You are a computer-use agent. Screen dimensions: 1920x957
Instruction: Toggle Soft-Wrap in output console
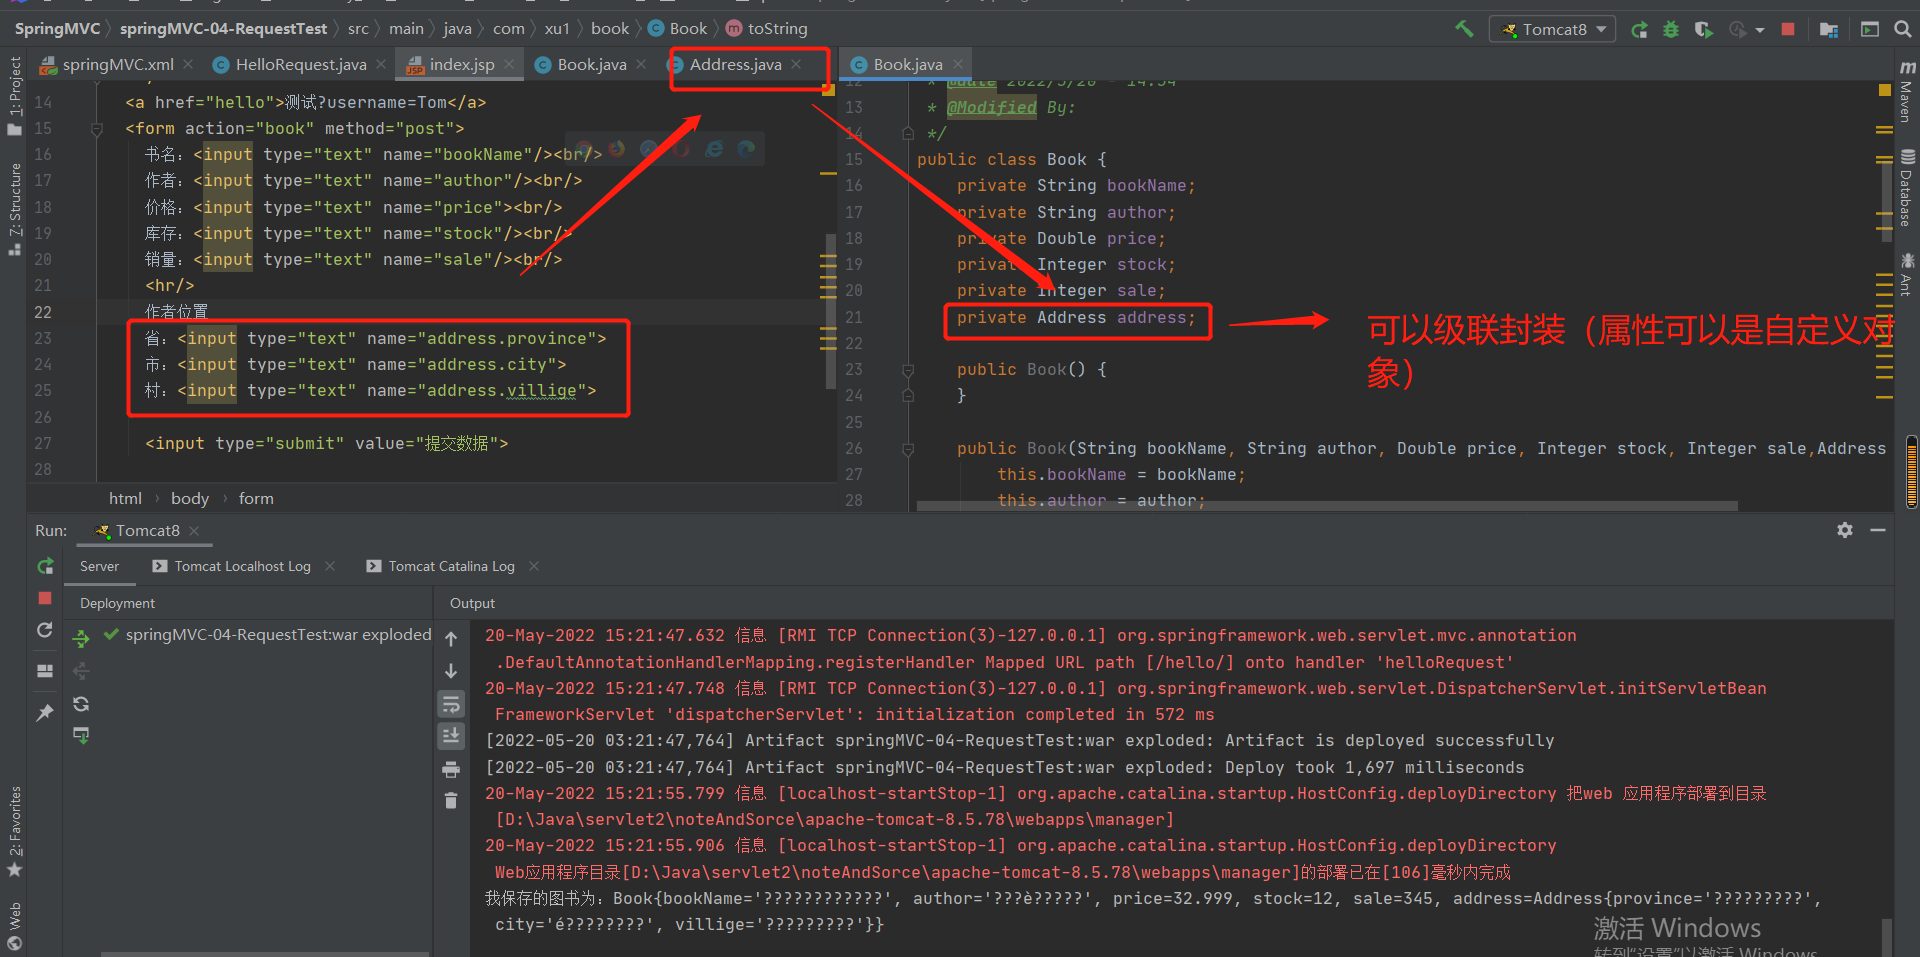[451, 705]
